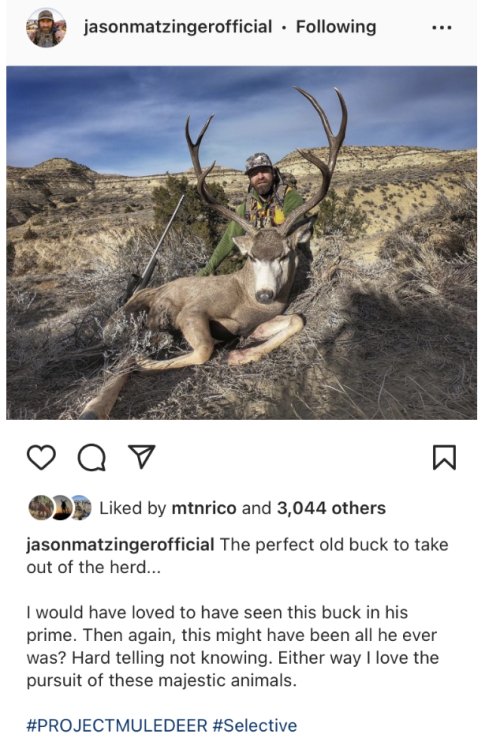500x742 pixels.
Task: Open comments via the speech bubble icon
Action: (91, 458)
